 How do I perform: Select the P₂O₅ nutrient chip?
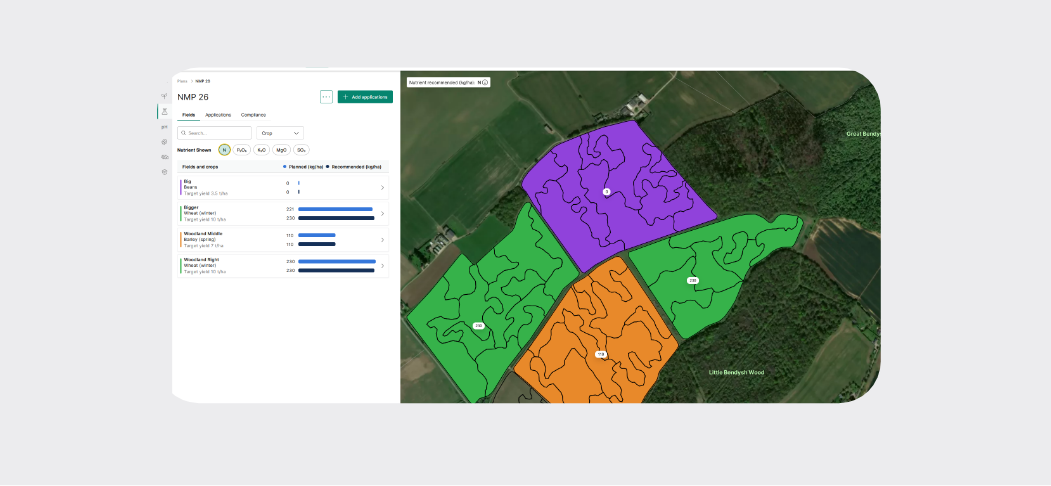[x=242, y=150]
